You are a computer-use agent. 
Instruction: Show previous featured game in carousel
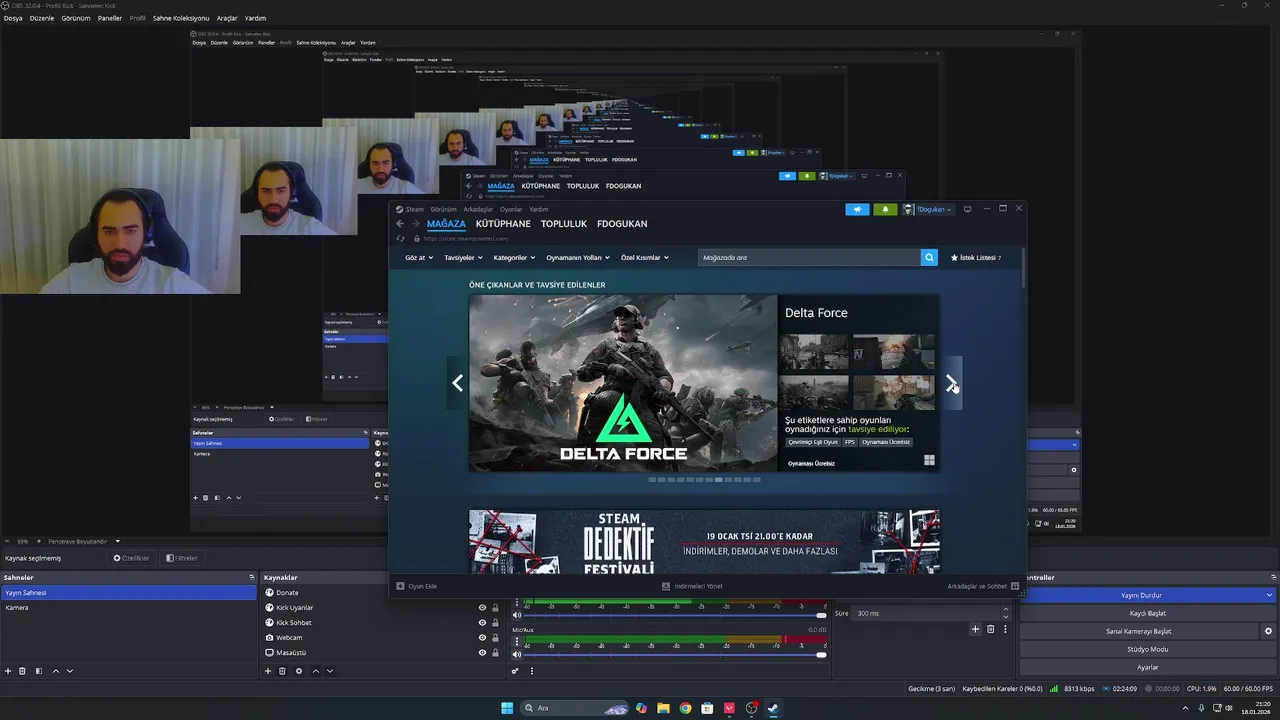click(x=457, y=383)
